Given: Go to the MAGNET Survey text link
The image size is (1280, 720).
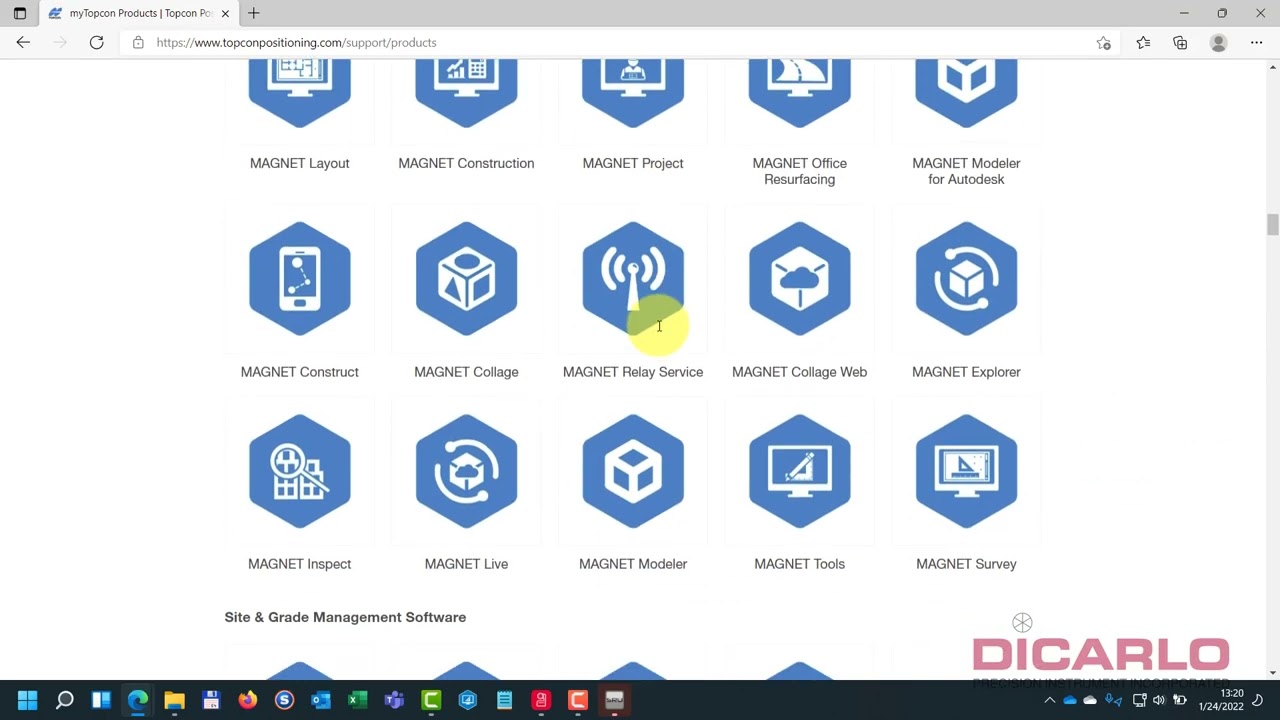Looking at the screenshot, I should tap(966, 564).
